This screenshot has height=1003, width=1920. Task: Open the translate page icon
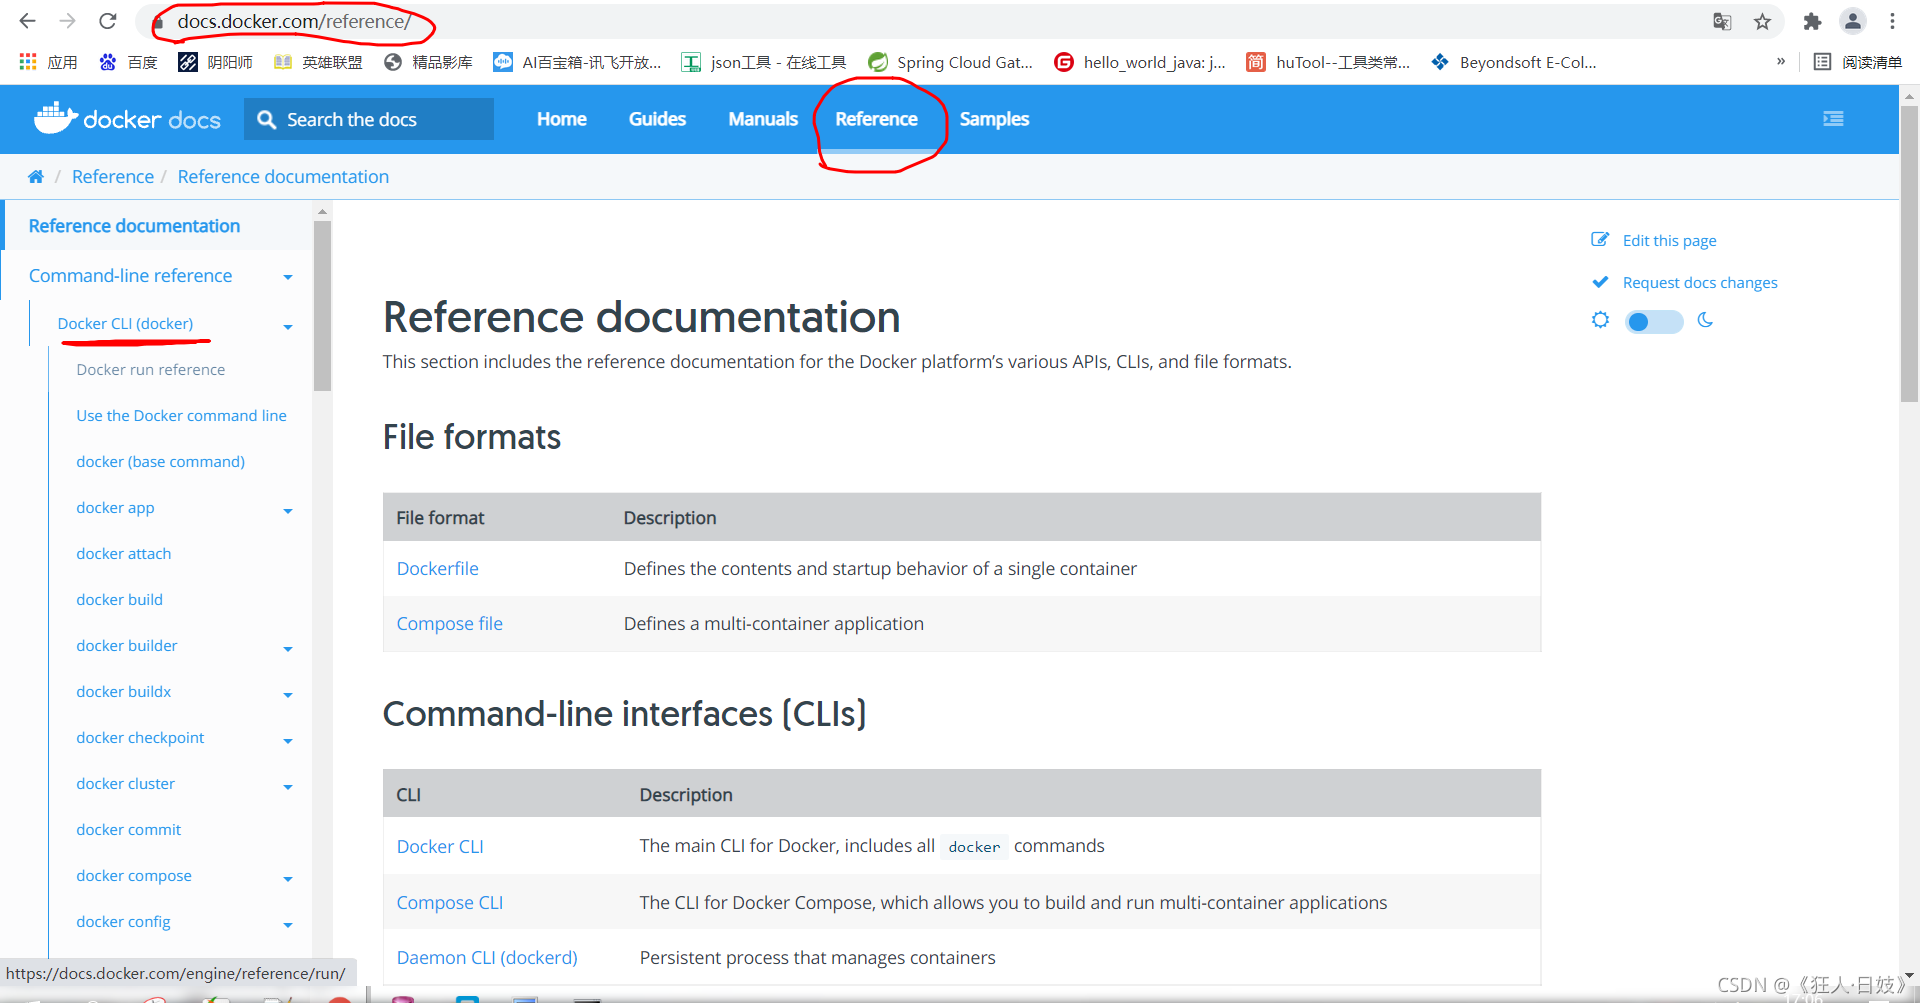point(1722,21)
